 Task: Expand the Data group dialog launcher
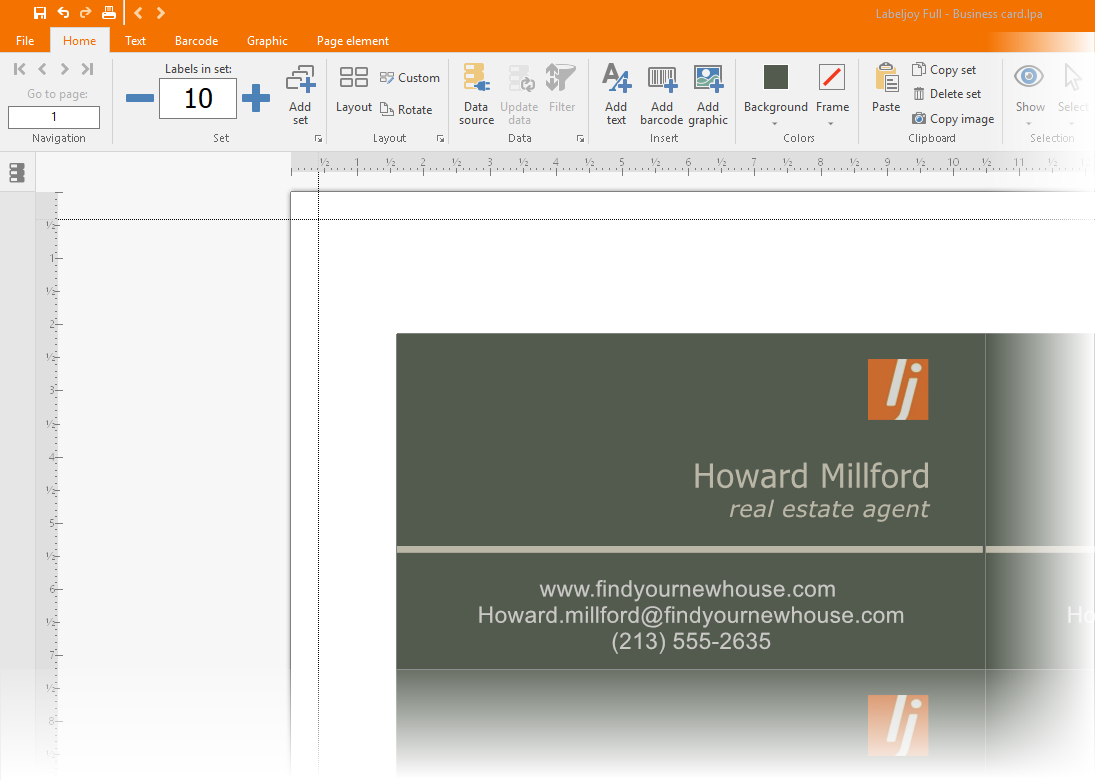(580, 138)
